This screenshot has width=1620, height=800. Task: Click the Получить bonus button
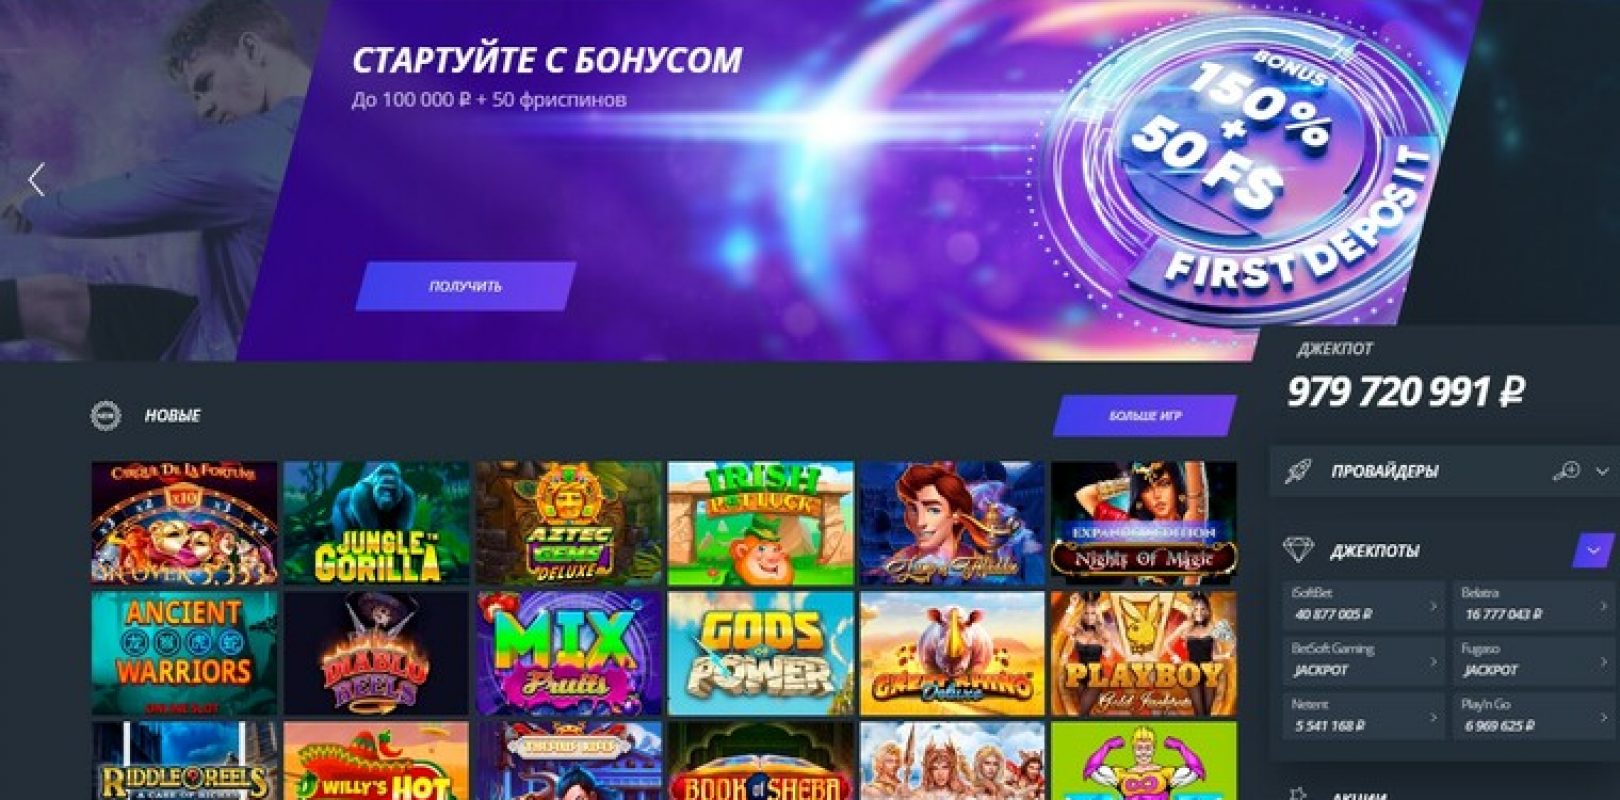click(466, 286)
